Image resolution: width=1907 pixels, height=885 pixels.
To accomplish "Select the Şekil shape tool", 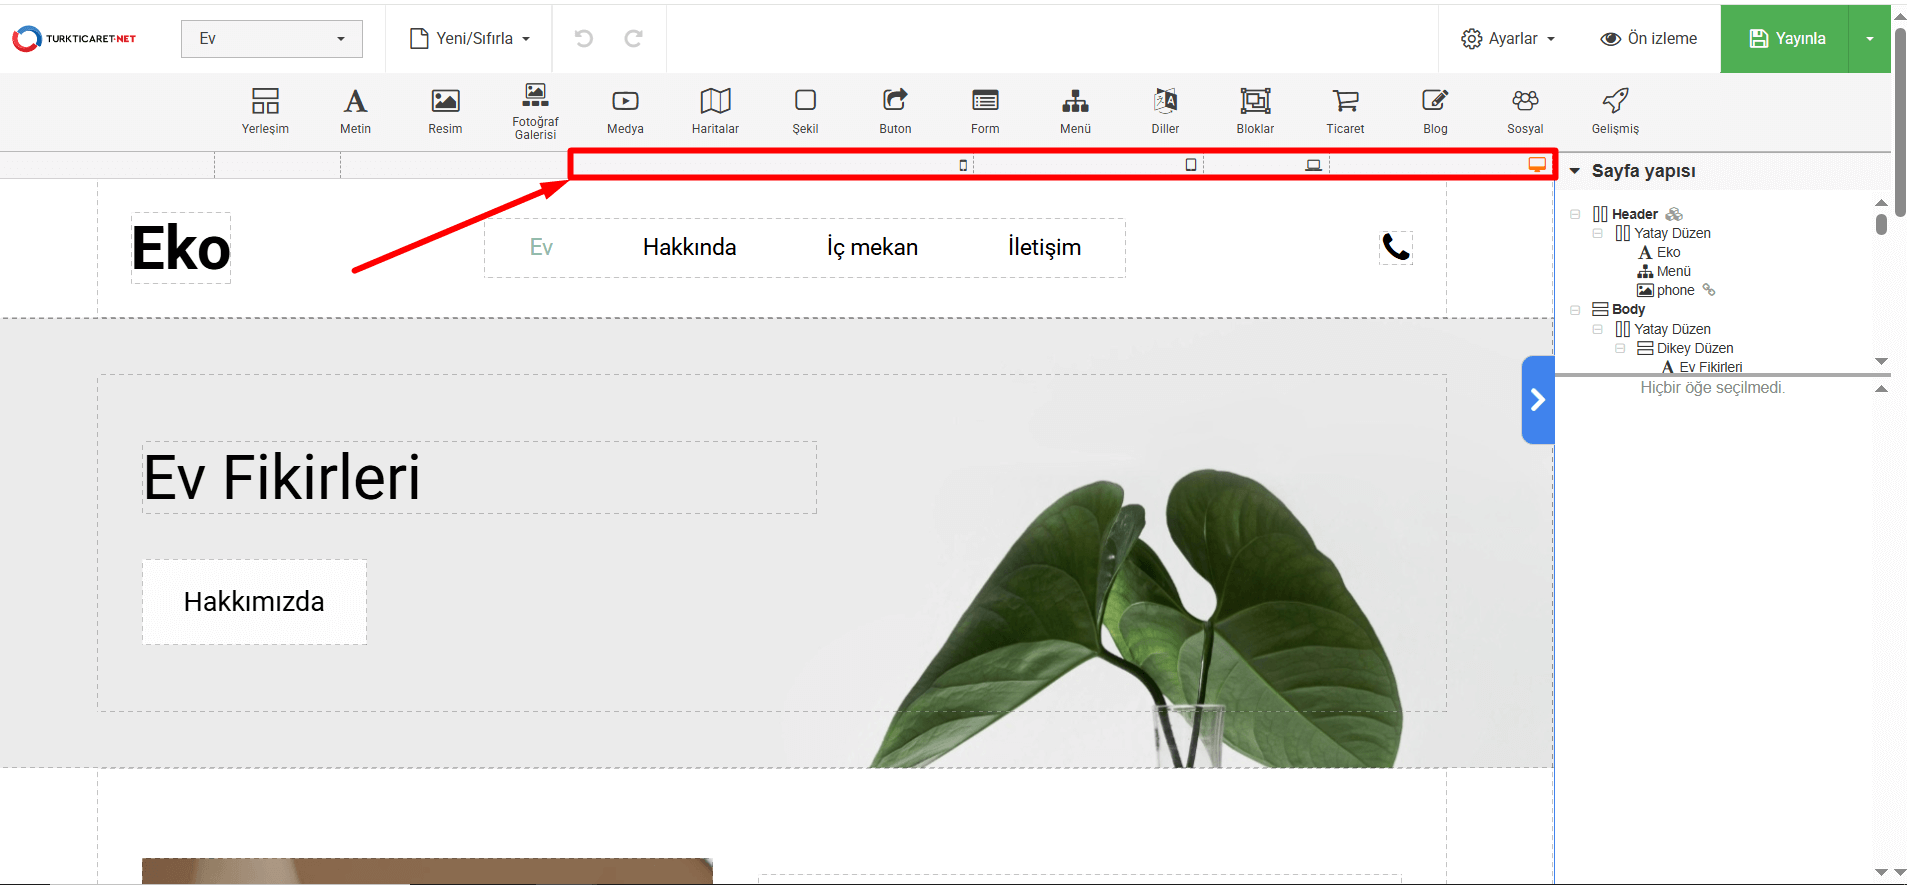I will point(805,110).
